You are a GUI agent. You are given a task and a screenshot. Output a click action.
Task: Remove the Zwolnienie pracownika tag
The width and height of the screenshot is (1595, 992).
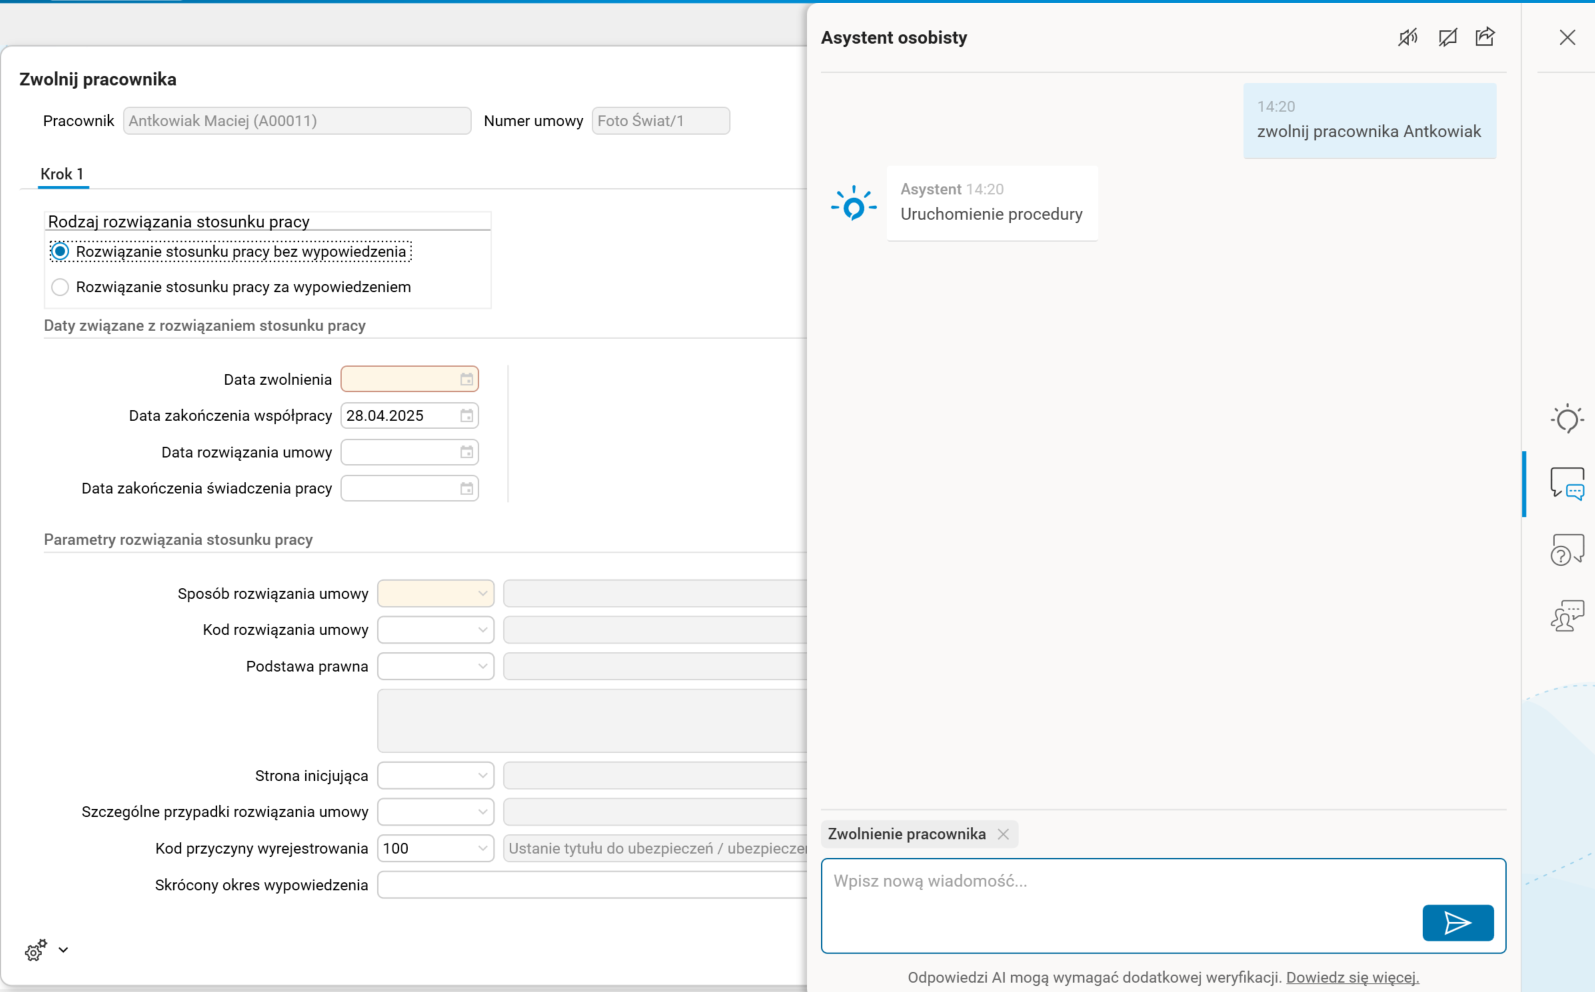point(1003,834)
